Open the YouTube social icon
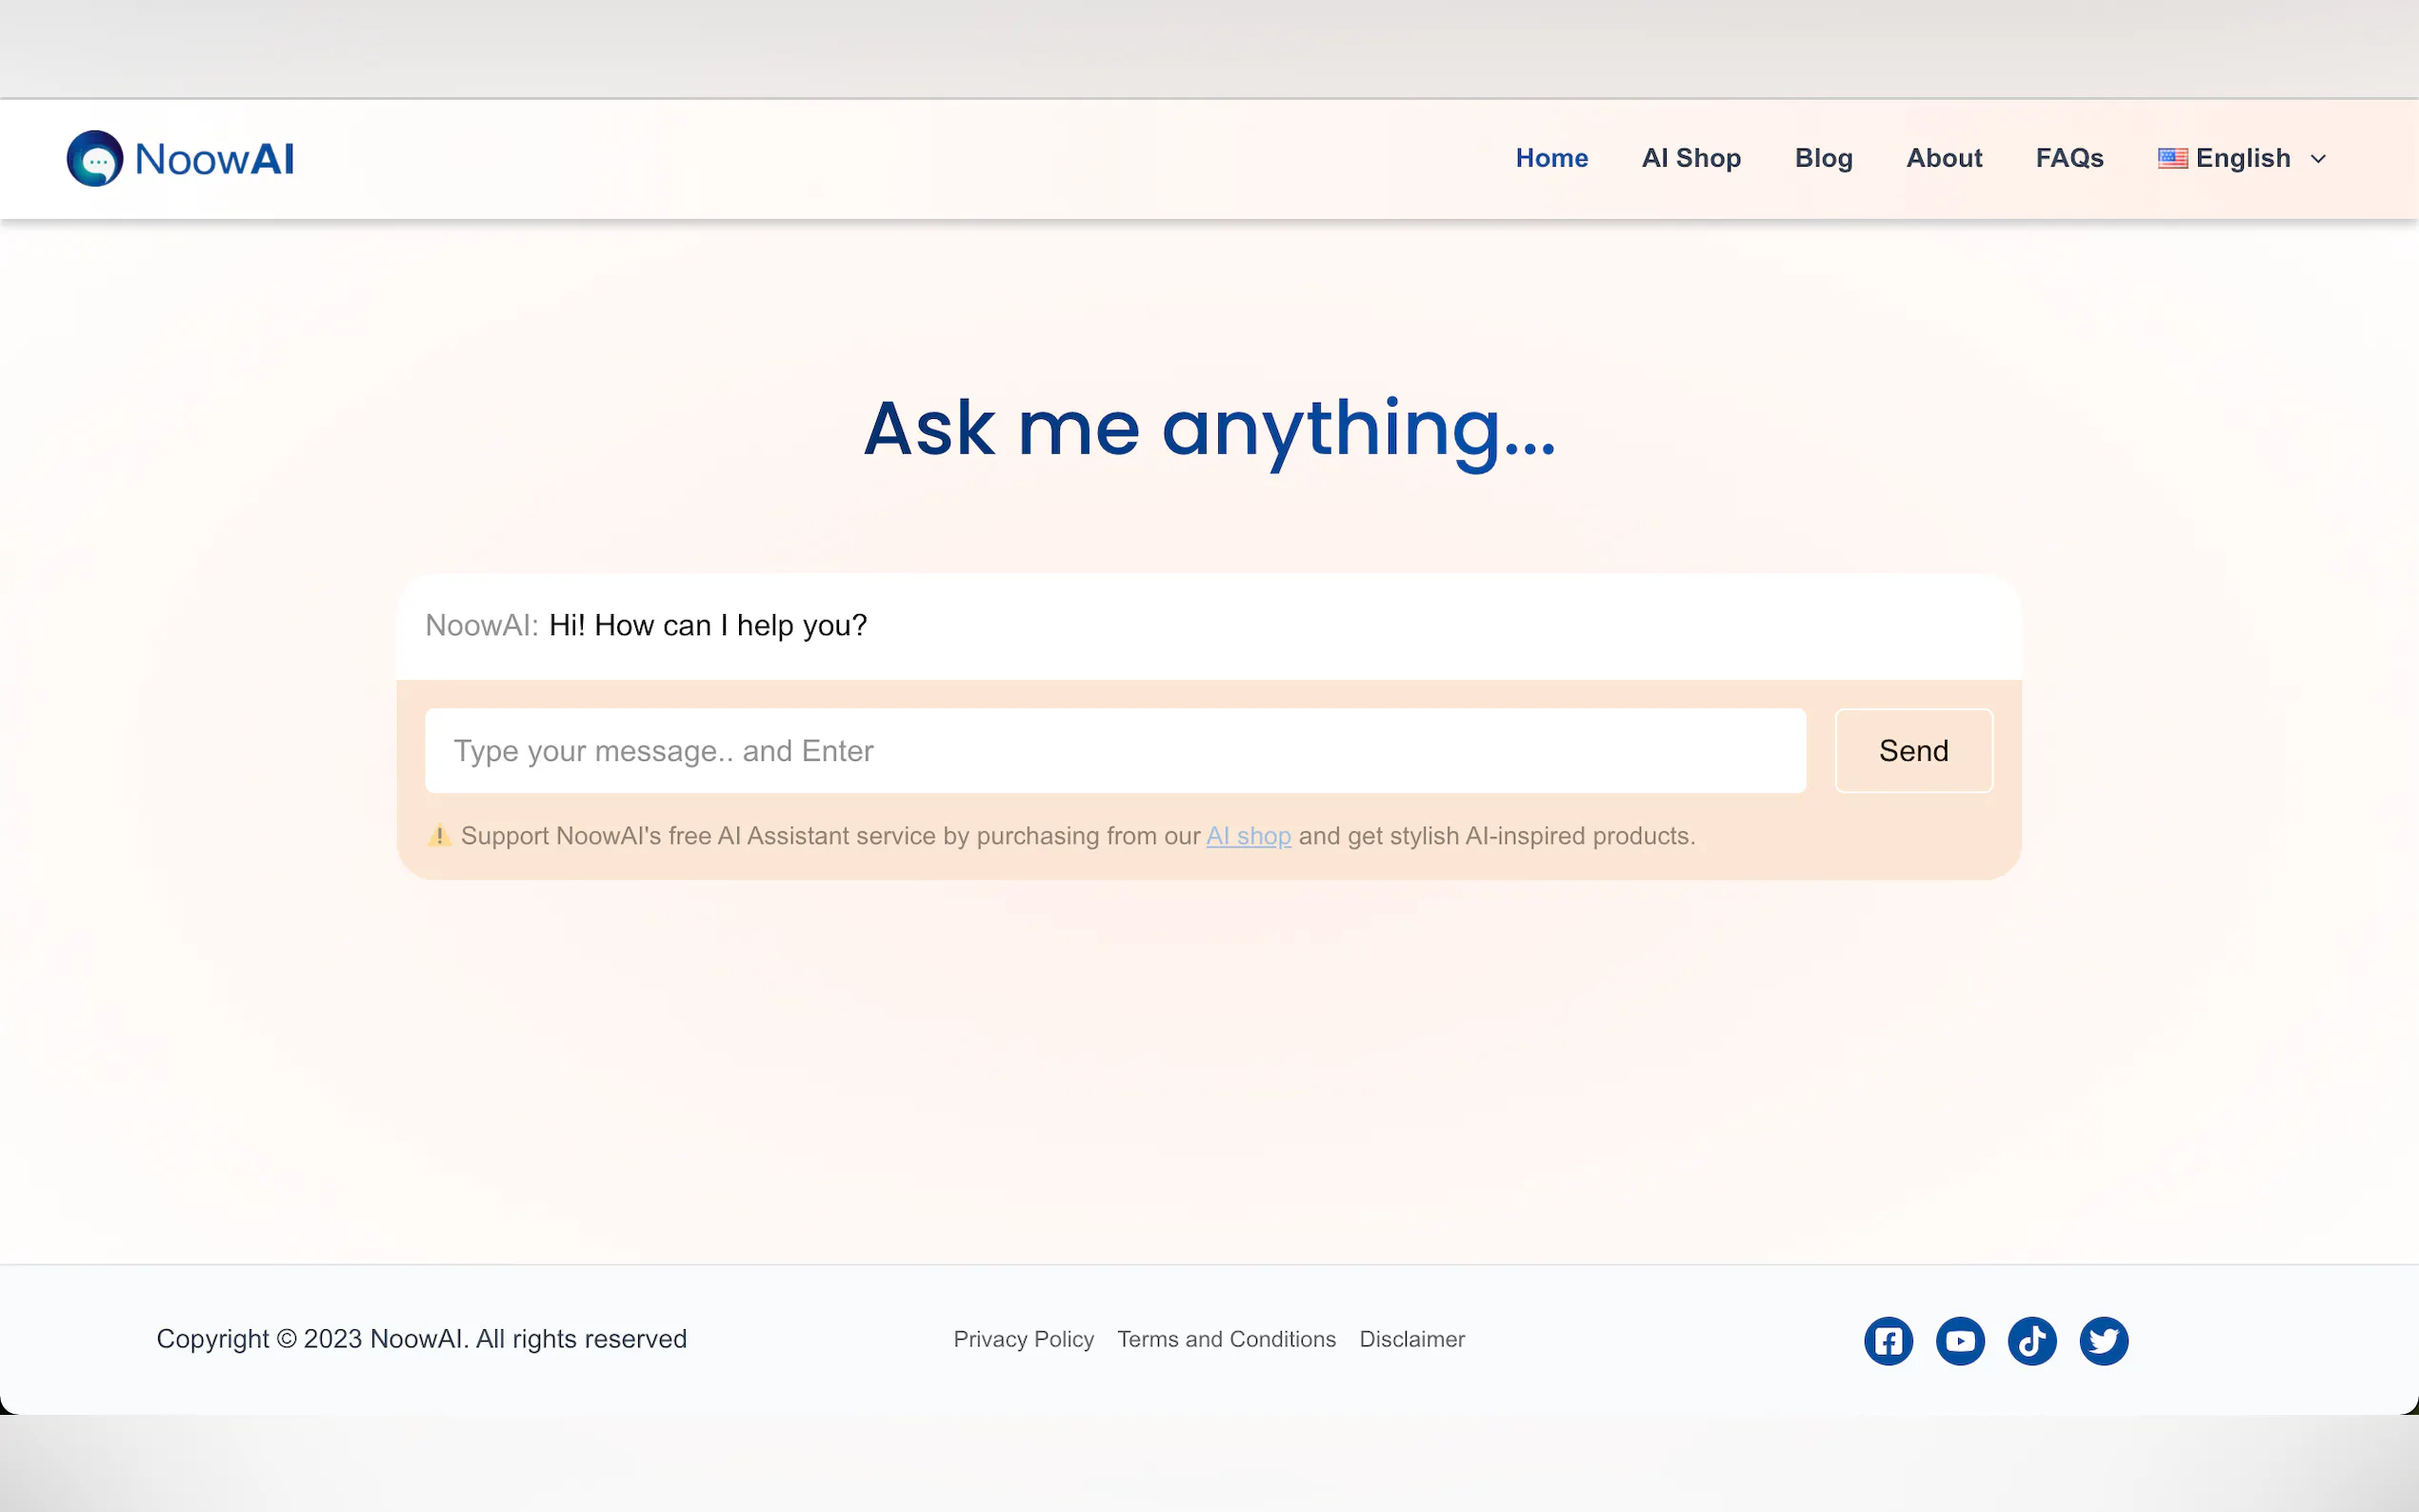Screen dimensions: 2419x1512 (1960, 1340)
